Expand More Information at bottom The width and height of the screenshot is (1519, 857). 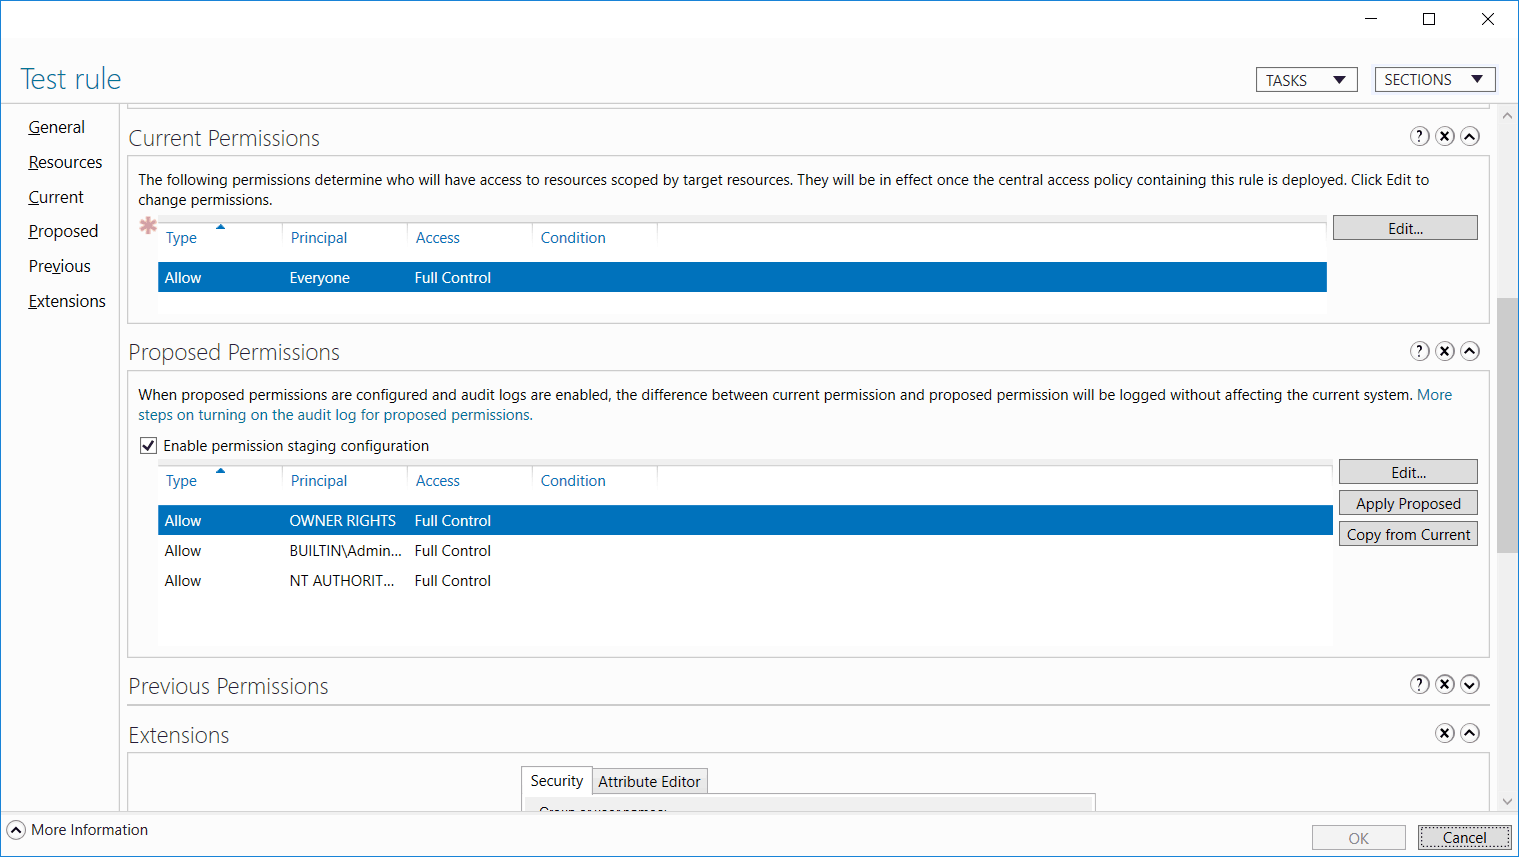coord(16,830)
